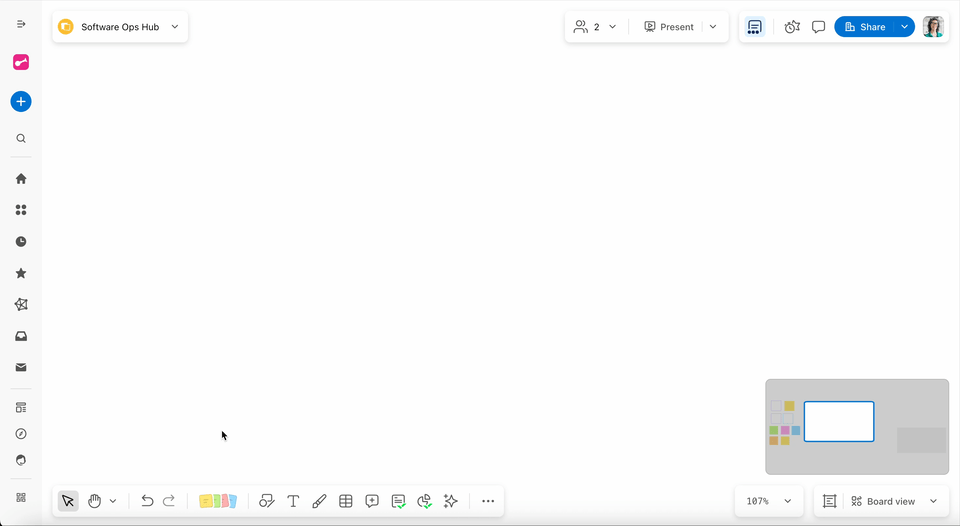Expand Present options chevron
The image size is (960, 526).
point(713,27)
